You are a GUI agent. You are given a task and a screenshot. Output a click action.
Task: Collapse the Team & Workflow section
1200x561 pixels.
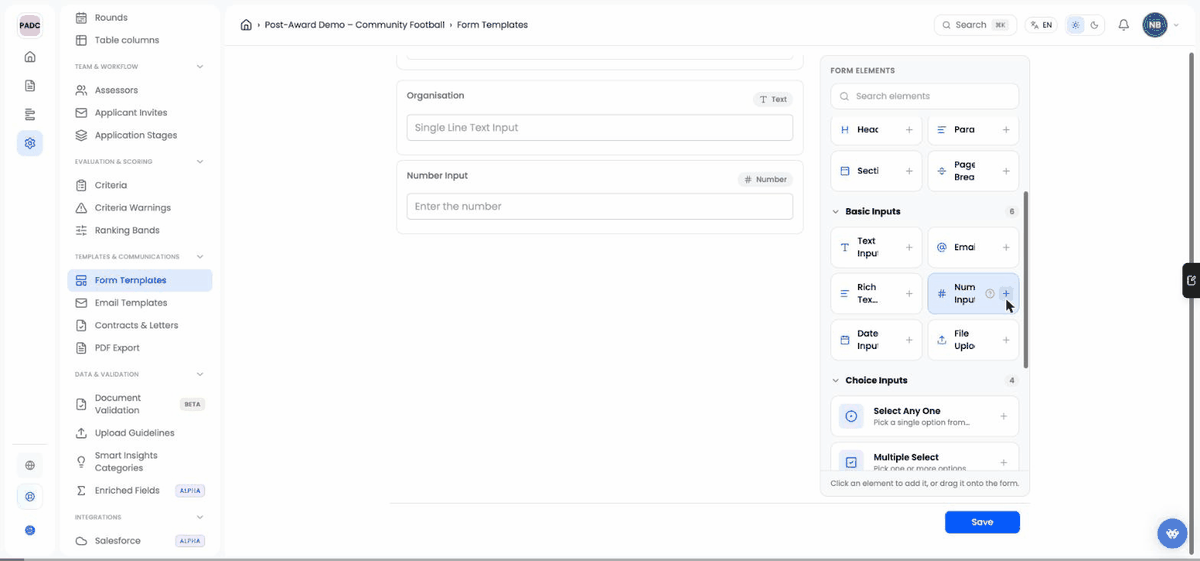(x=200, y=67)
